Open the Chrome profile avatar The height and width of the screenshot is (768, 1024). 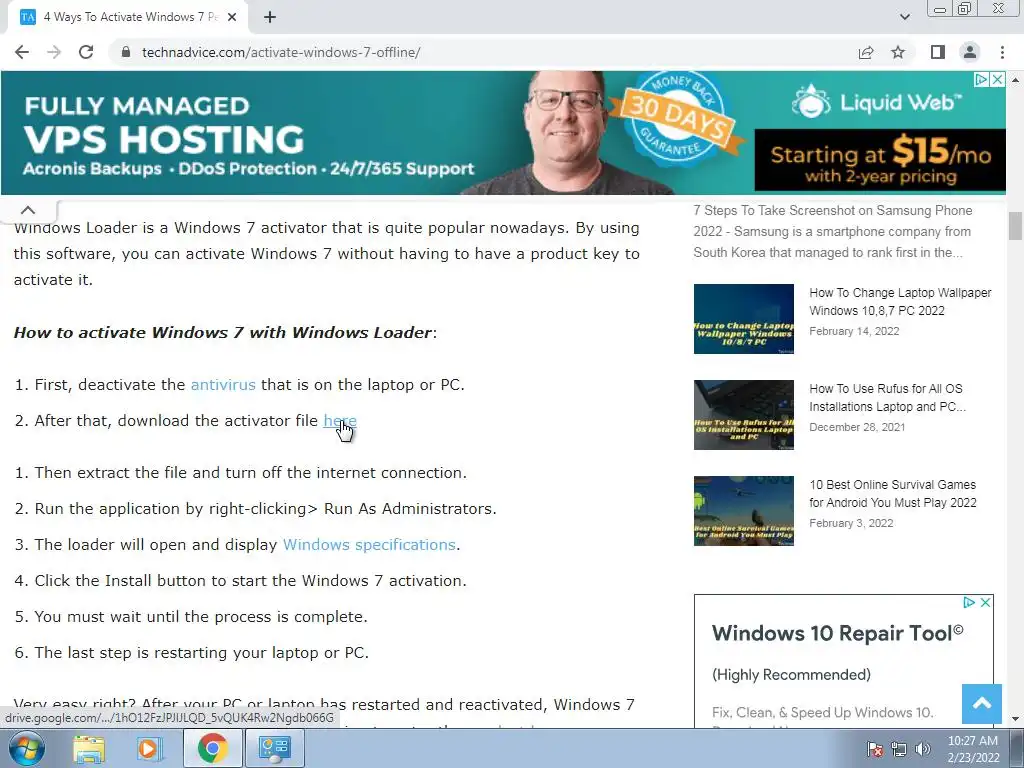pyautogui.click(x=970, y=52)
